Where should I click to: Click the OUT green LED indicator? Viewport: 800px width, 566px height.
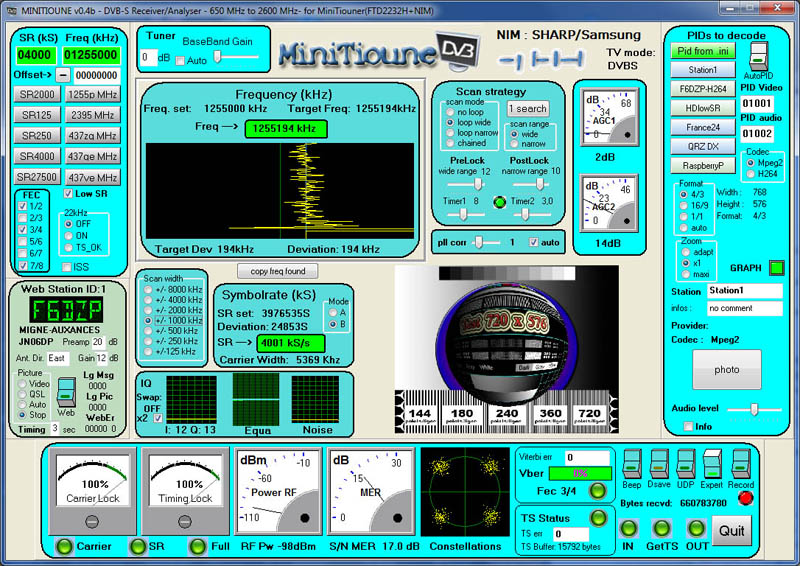696,528
